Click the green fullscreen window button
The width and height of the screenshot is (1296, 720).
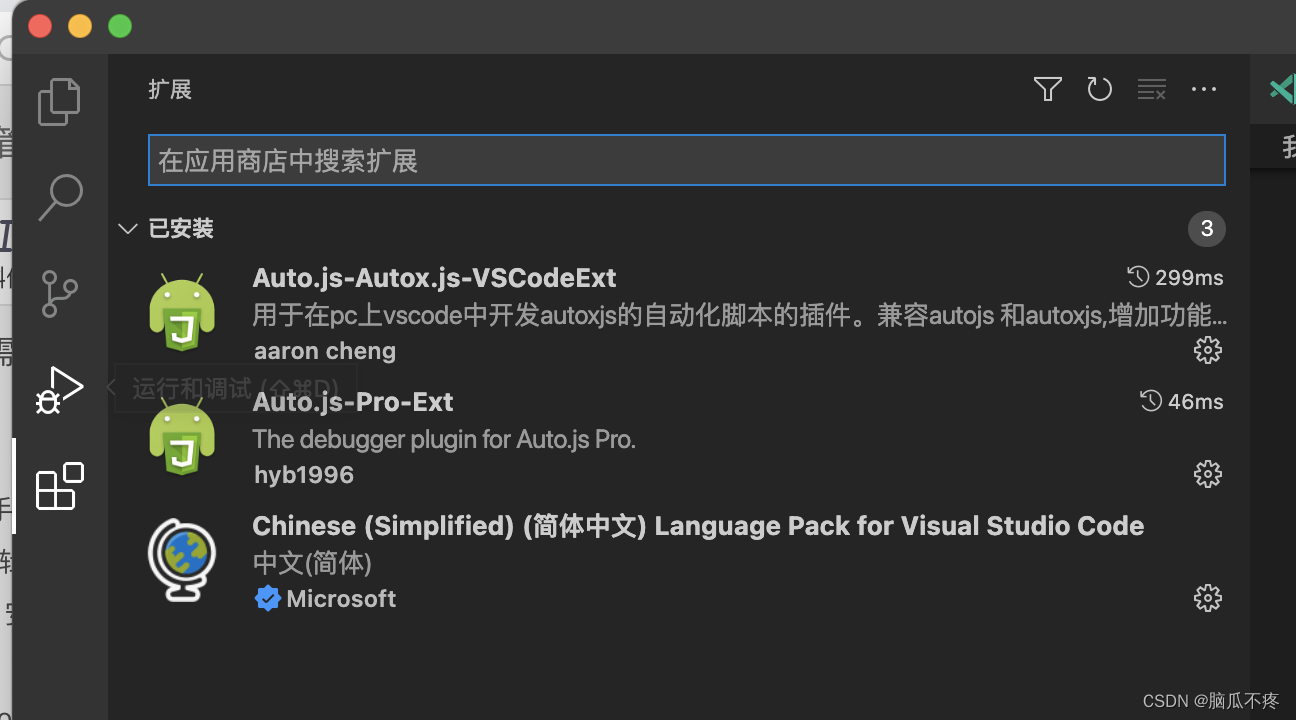[120, 26]
